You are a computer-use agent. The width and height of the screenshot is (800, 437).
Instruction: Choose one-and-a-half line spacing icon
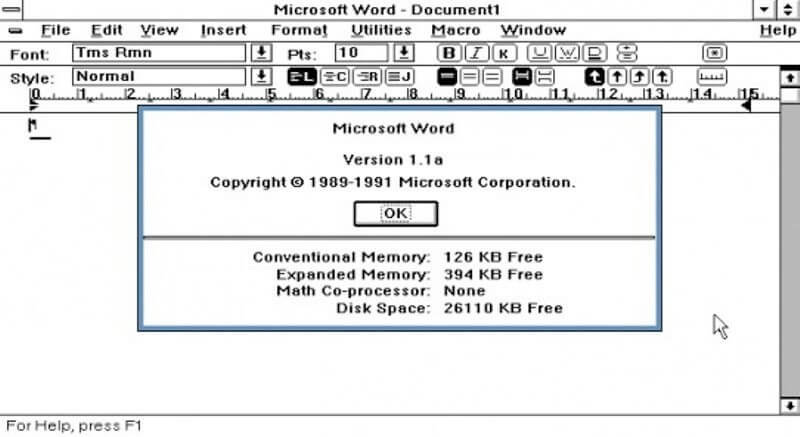(469, 77)
